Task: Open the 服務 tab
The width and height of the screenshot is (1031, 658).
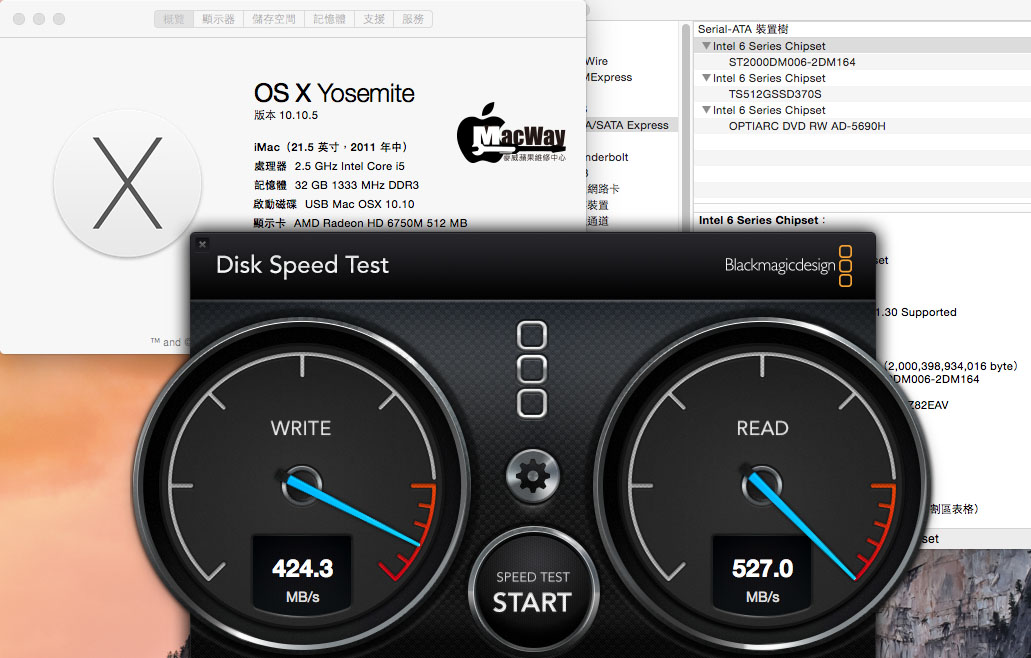Action: pos(413,19)
